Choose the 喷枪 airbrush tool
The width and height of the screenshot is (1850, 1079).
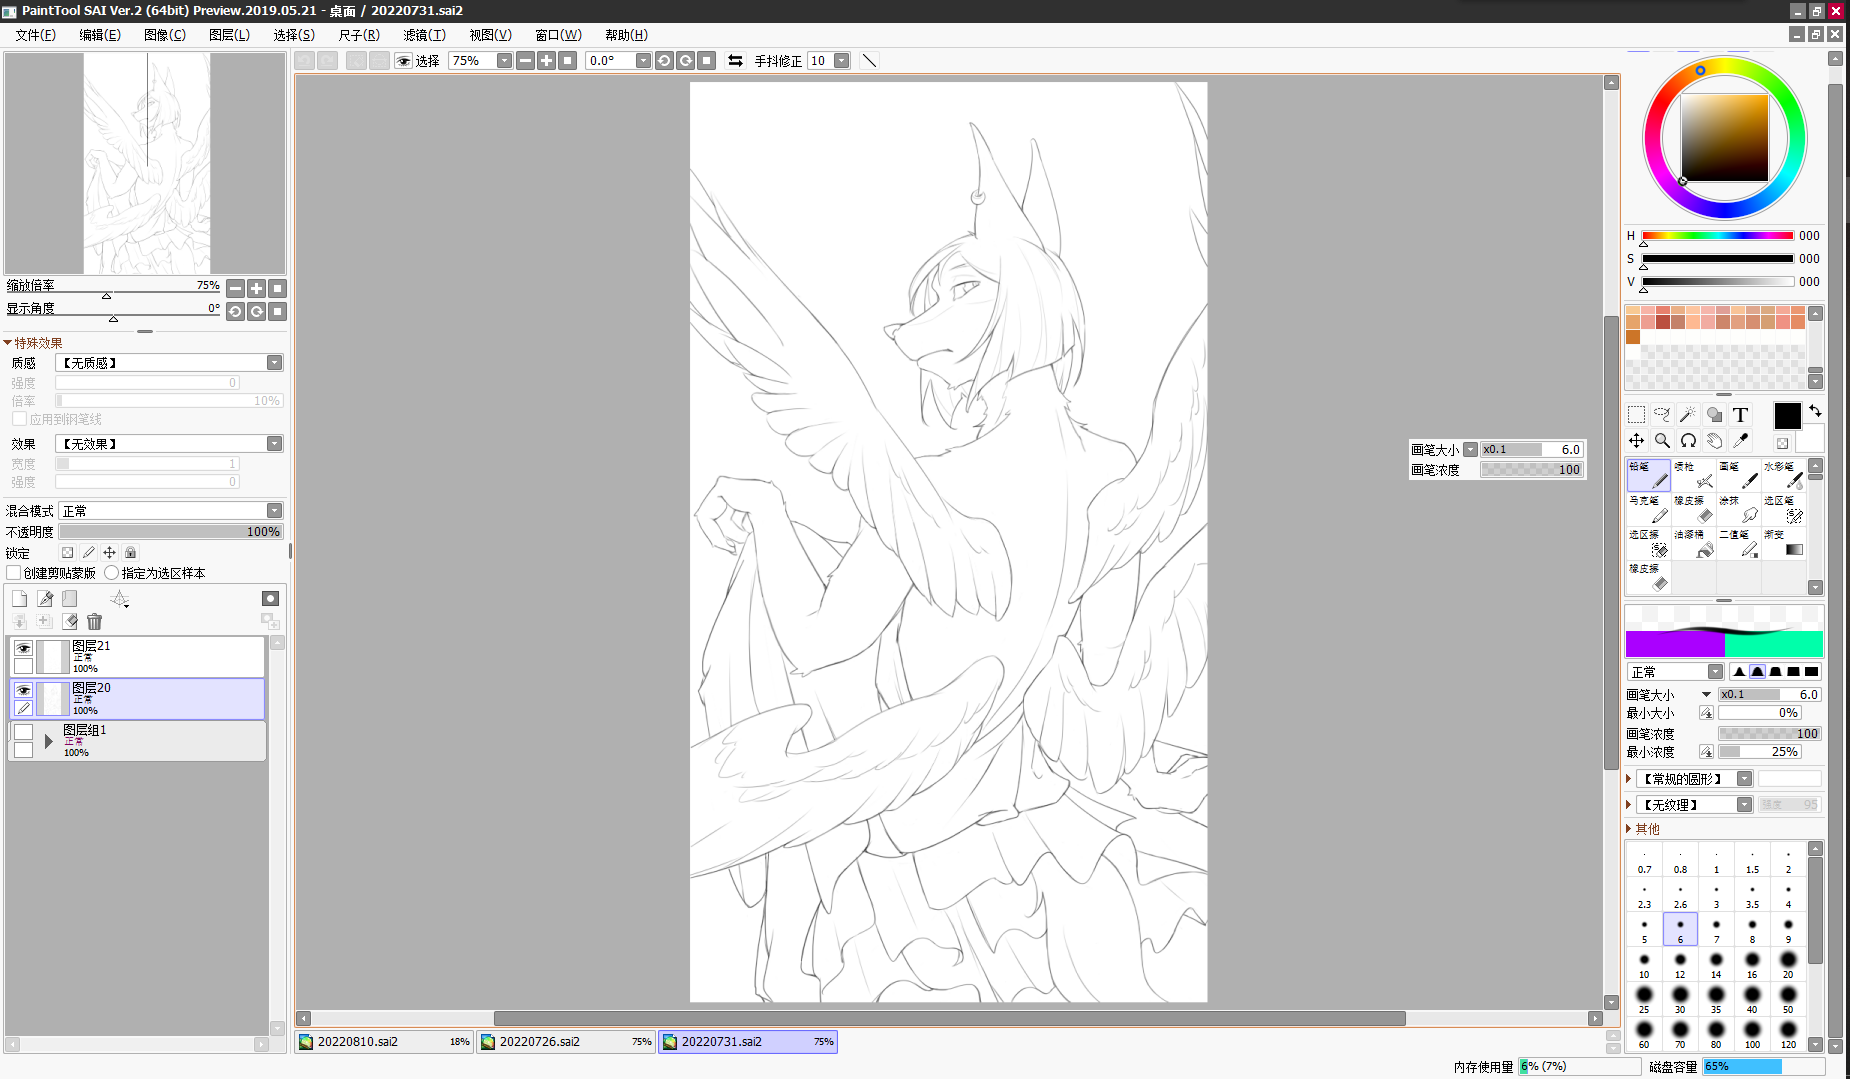coord(1695,476)
